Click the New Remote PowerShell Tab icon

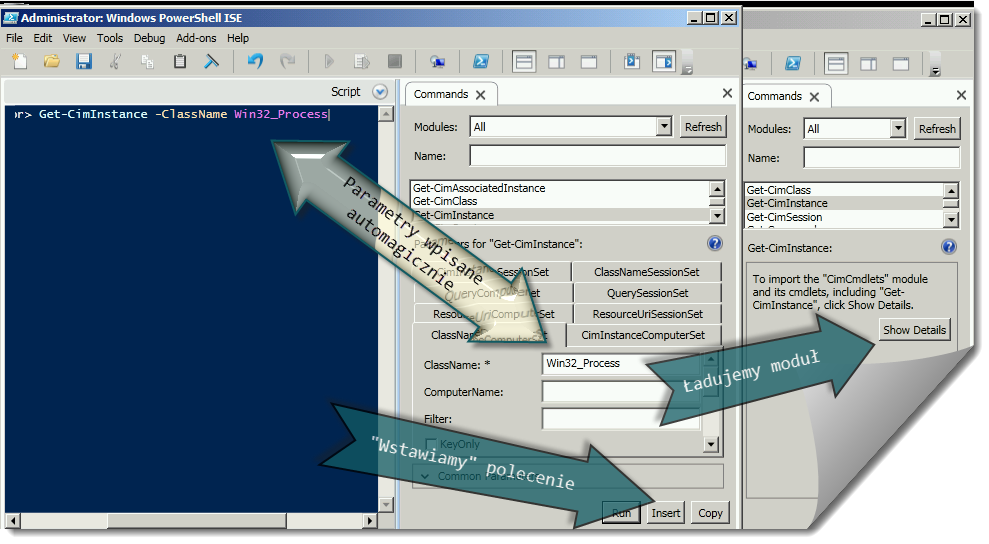pyautogui.click(x=437, y=62)
